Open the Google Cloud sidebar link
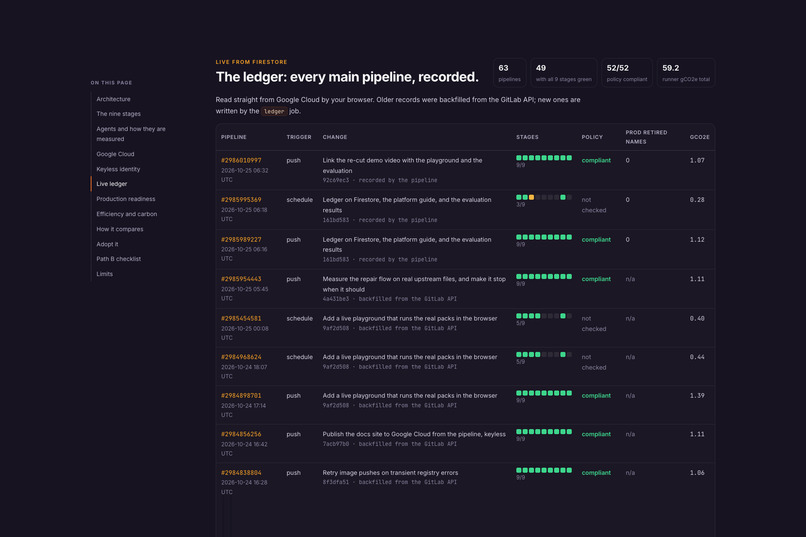 (x=115, y=154)
